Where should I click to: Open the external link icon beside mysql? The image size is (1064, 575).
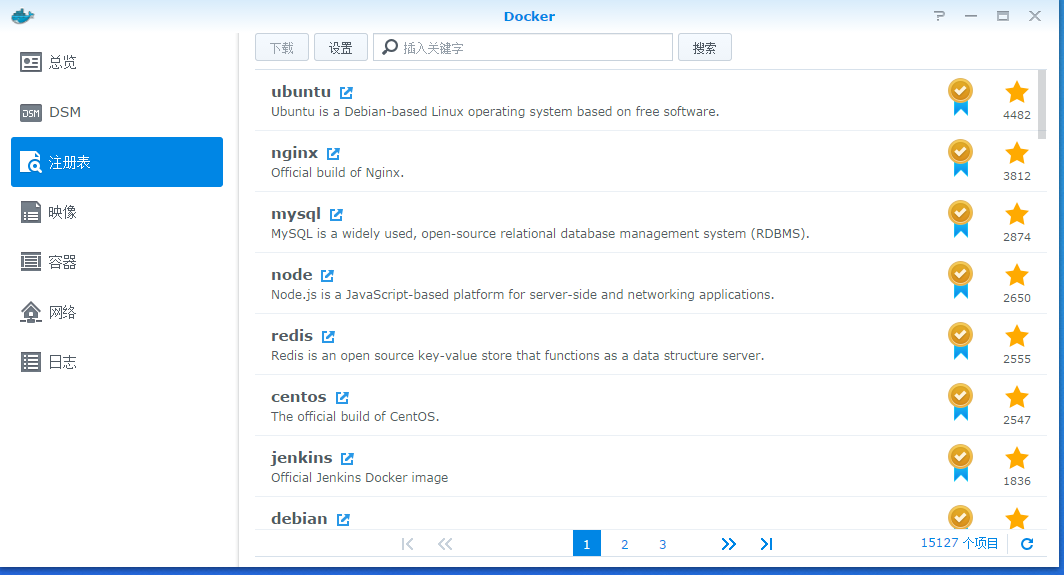point(336,215)
